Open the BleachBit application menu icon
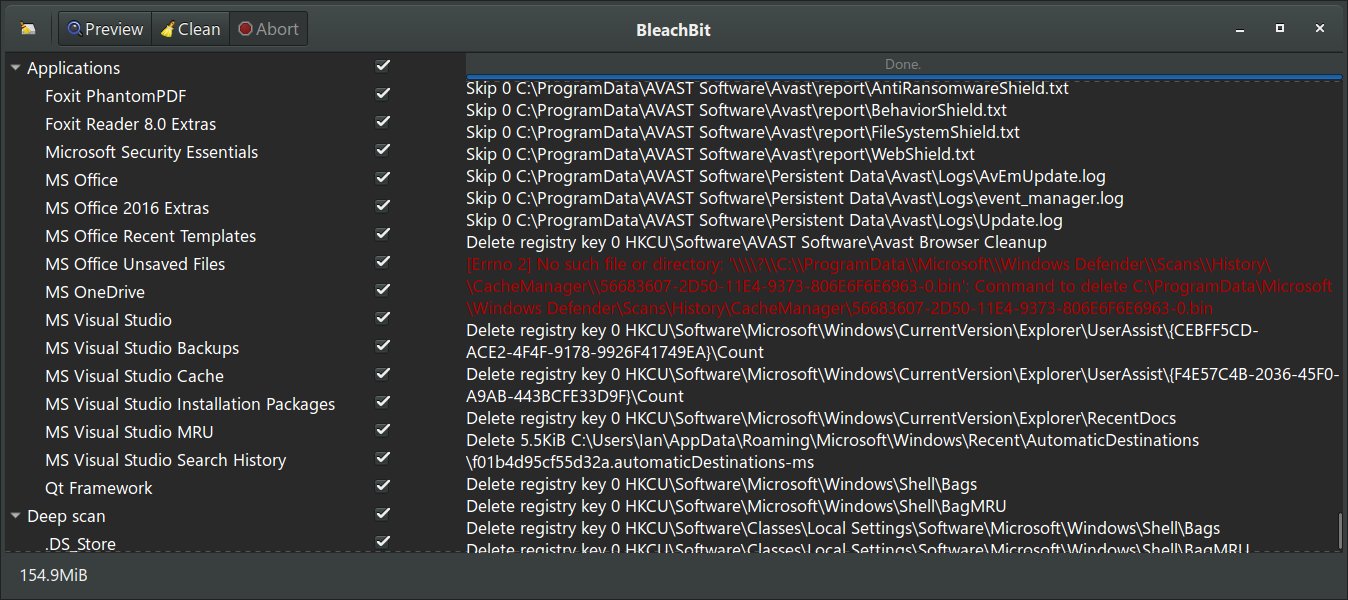Screen dimensions: 1348x600 [28, 29]
